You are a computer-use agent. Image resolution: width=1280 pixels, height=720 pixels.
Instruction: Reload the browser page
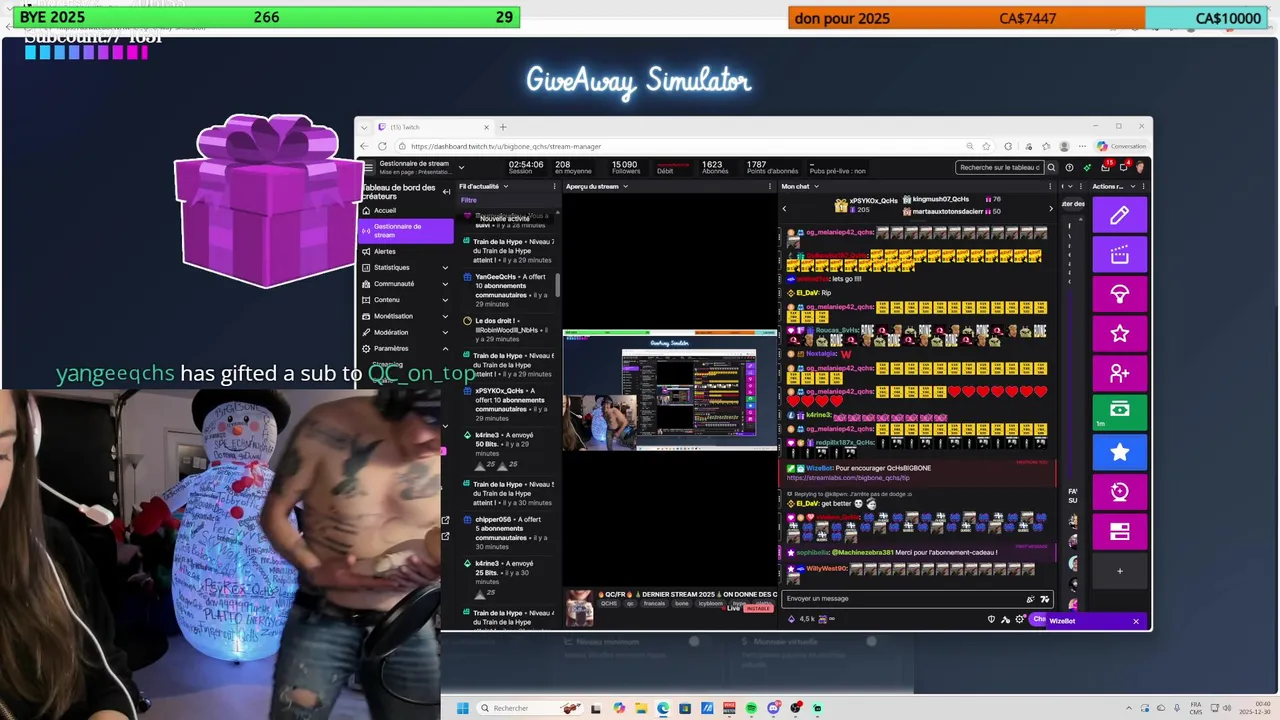pos(382,146)
